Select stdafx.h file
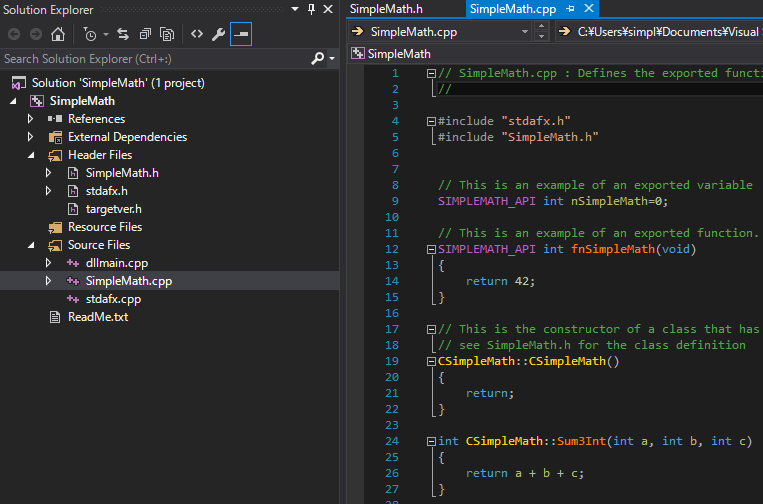This screenshot has height=504, width=763. [x=107, y=191]
